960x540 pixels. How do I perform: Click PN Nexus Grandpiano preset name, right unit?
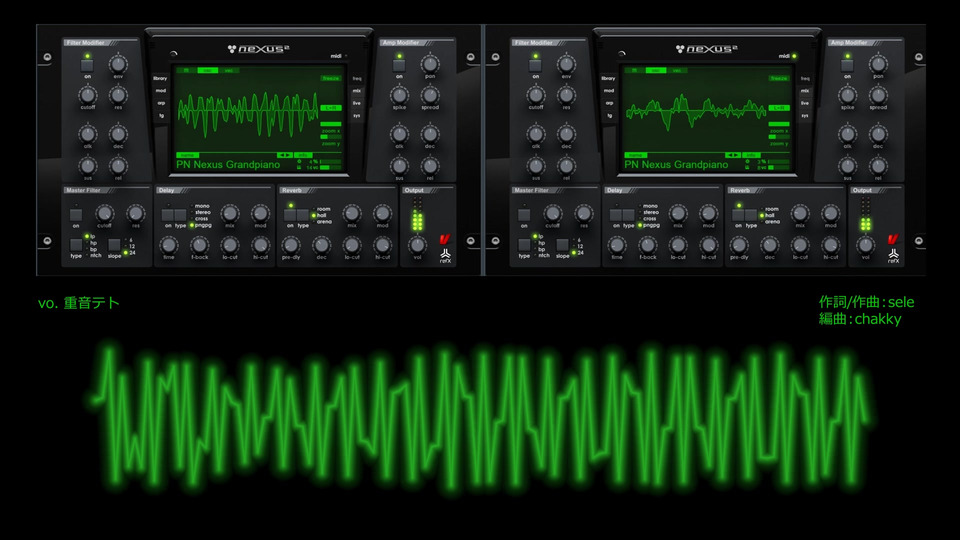677,165
